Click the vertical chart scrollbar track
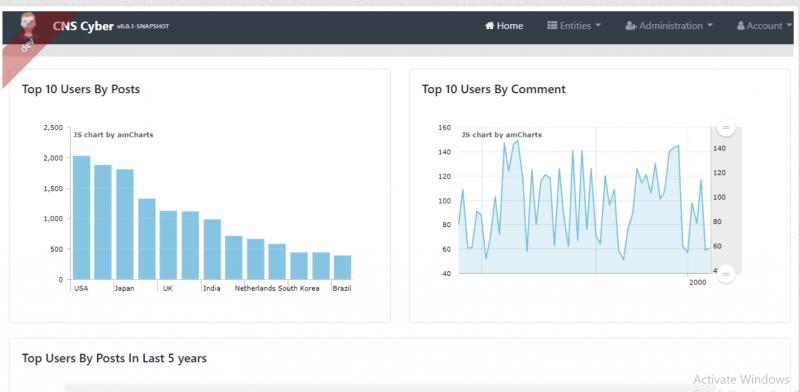This screenshot has height=392, width=800. tap(726, 200)
